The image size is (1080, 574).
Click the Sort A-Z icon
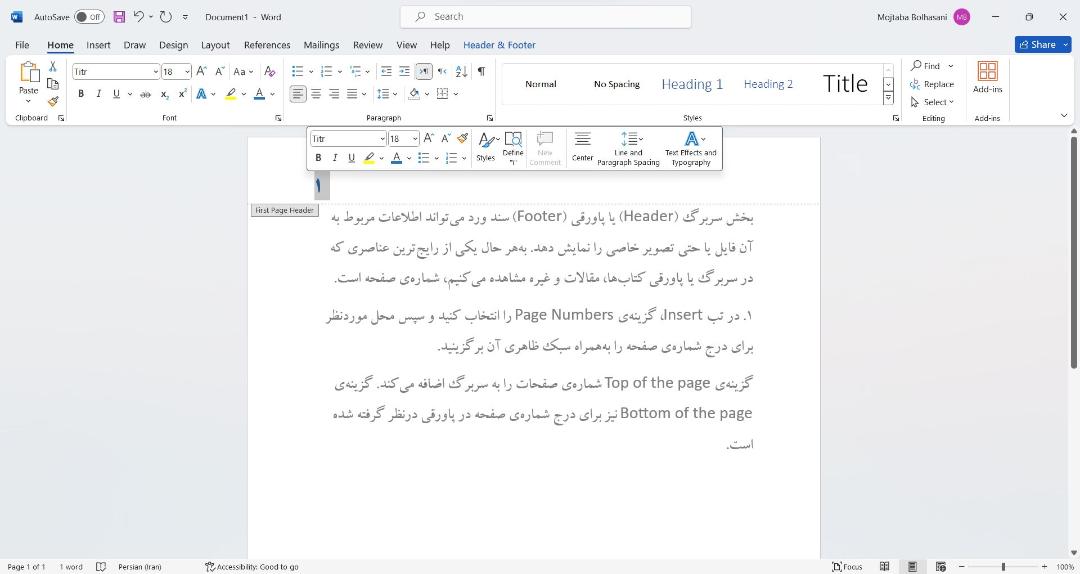coord(461,71)
